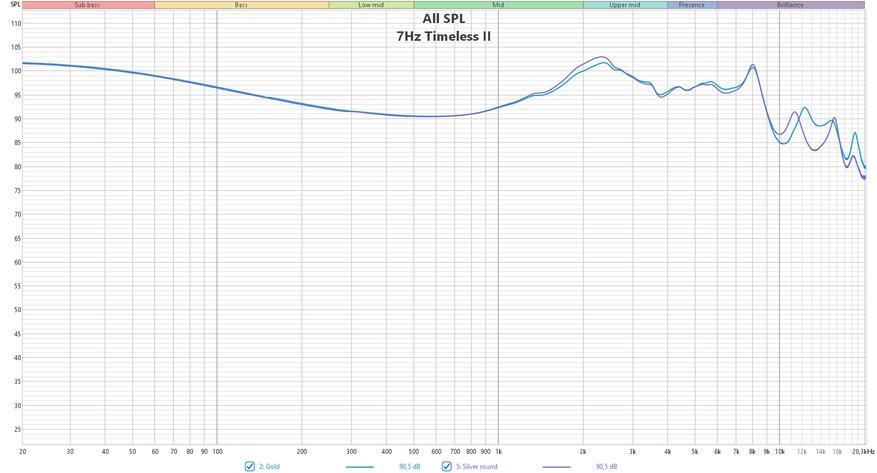
Task: Click the 4k tick on frequency axis
Action: point(667,451)
